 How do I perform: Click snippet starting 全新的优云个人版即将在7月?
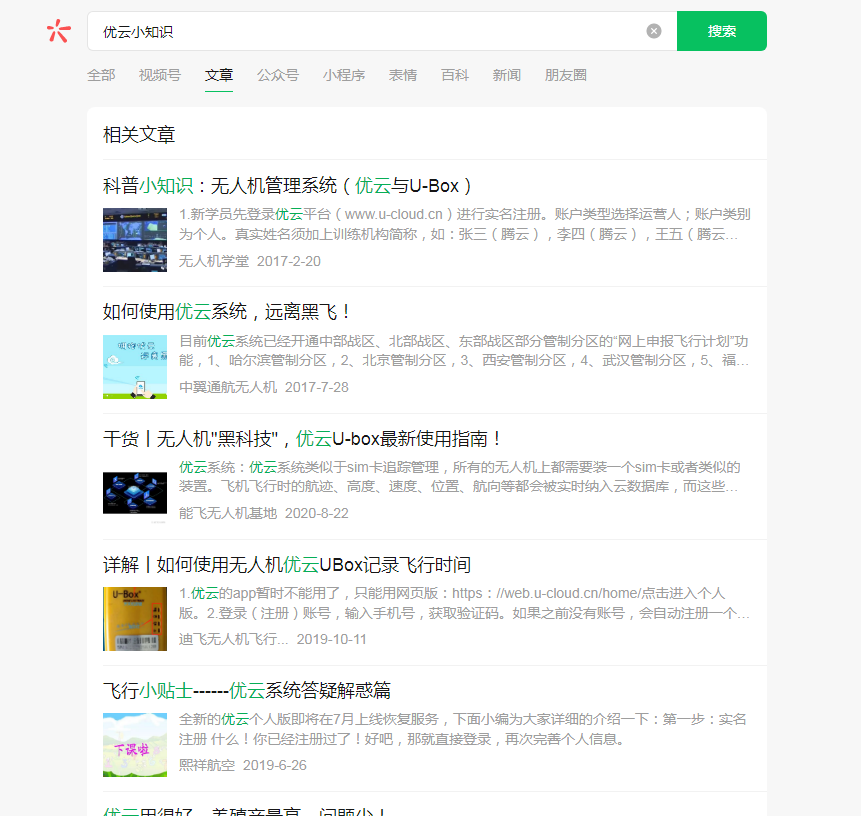point(463,729)
